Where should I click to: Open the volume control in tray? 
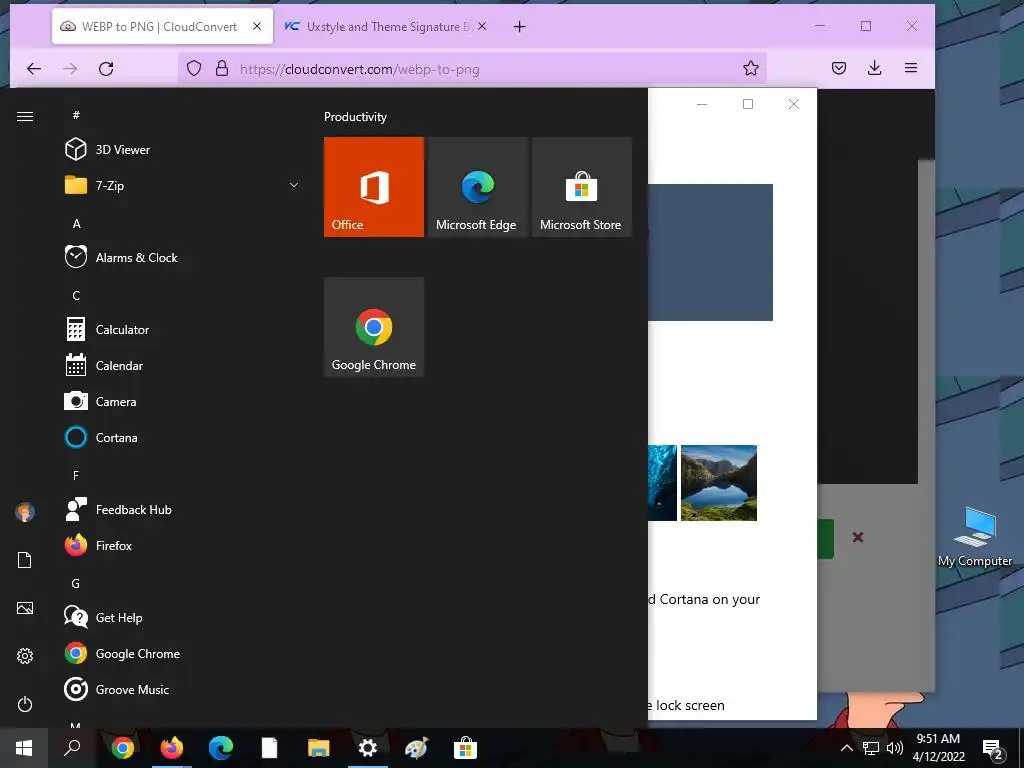coord(895,748)
